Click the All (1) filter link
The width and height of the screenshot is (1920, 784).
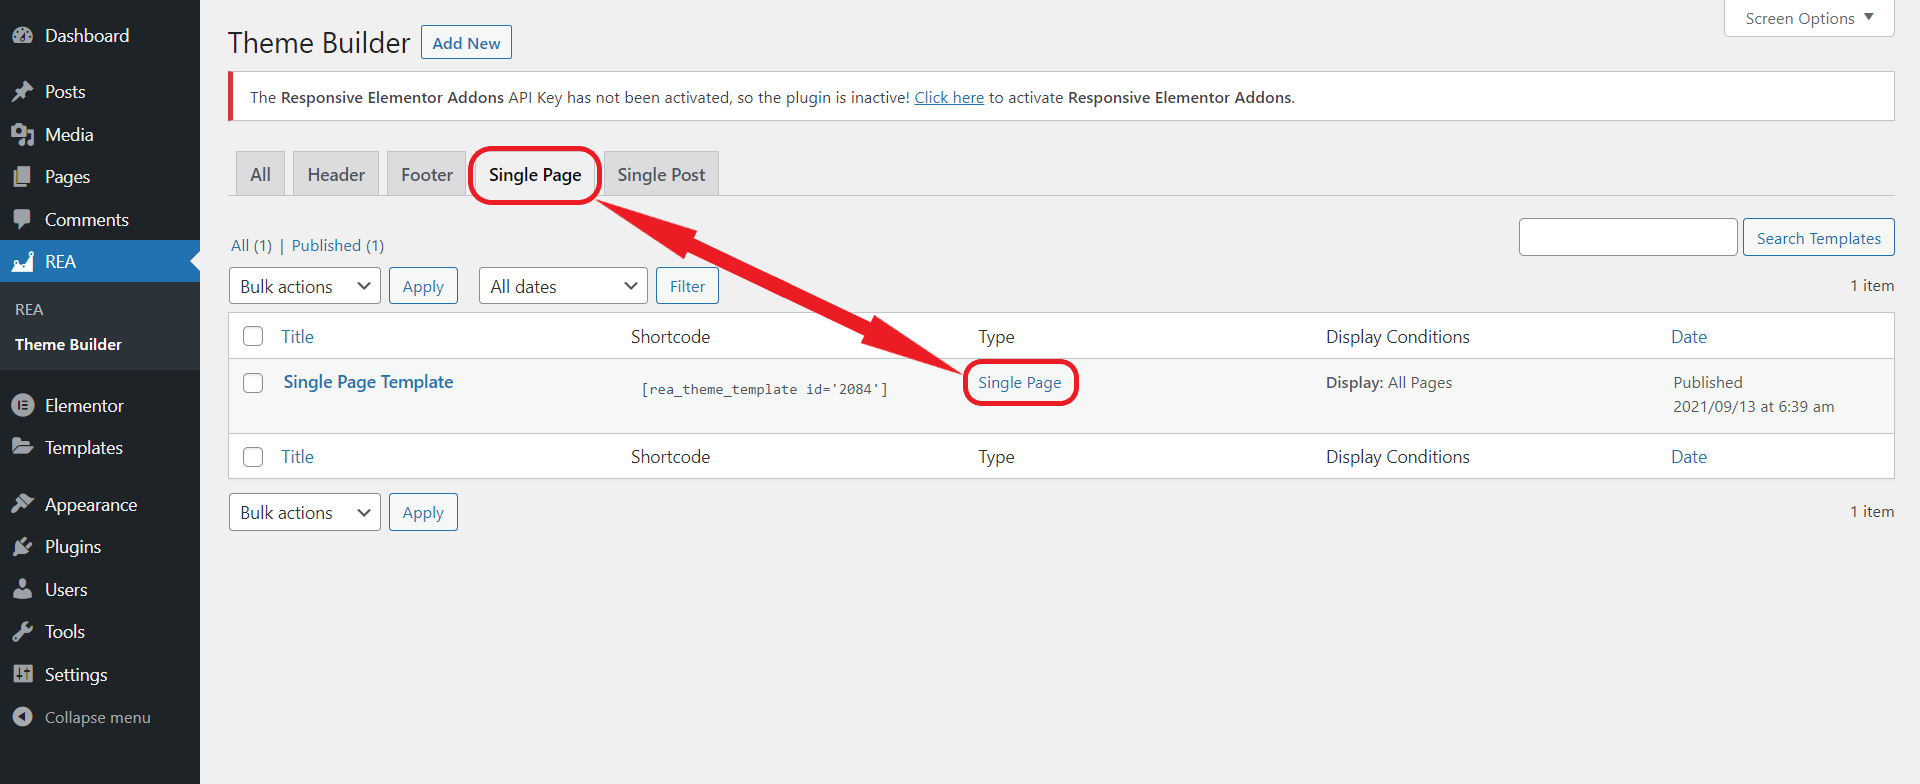(x=251, y=246)
